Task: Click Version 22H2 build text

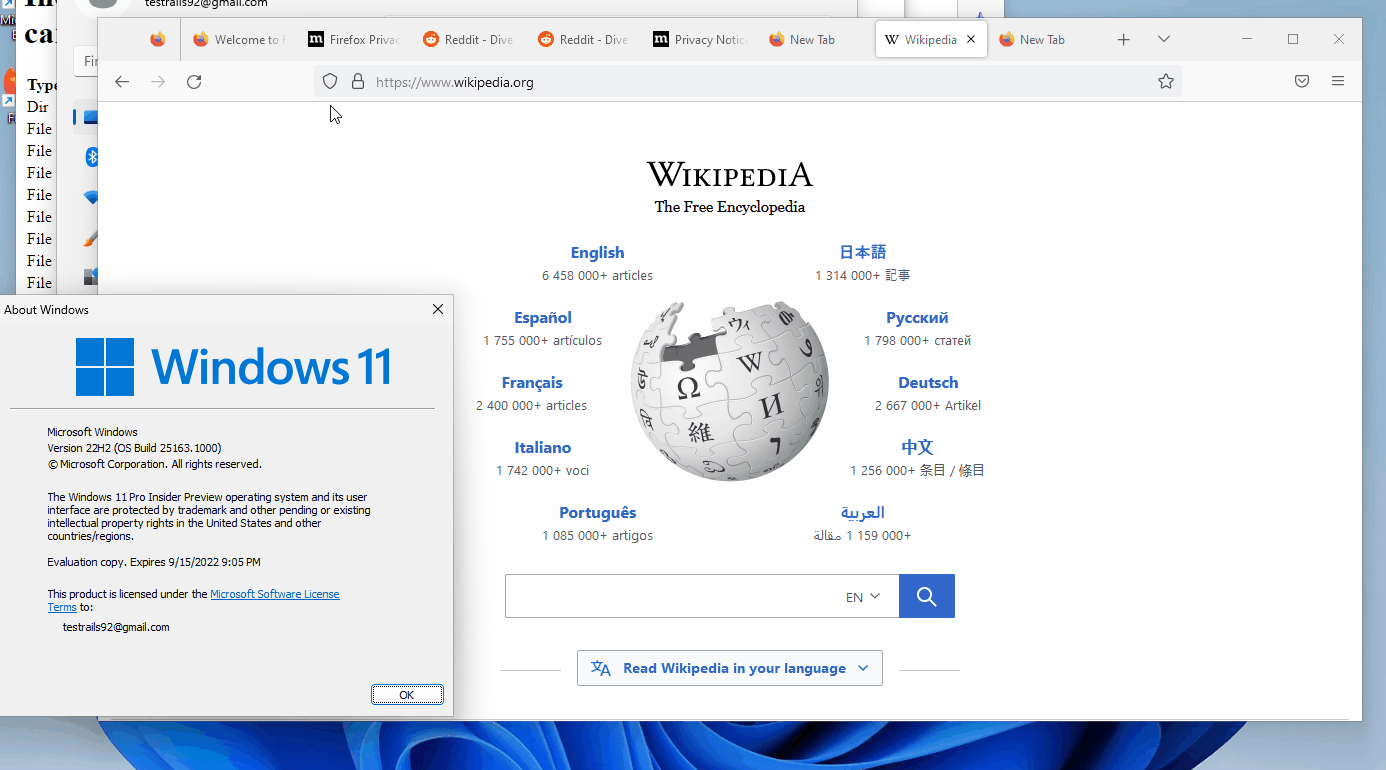Action: (x=134, y=448)
